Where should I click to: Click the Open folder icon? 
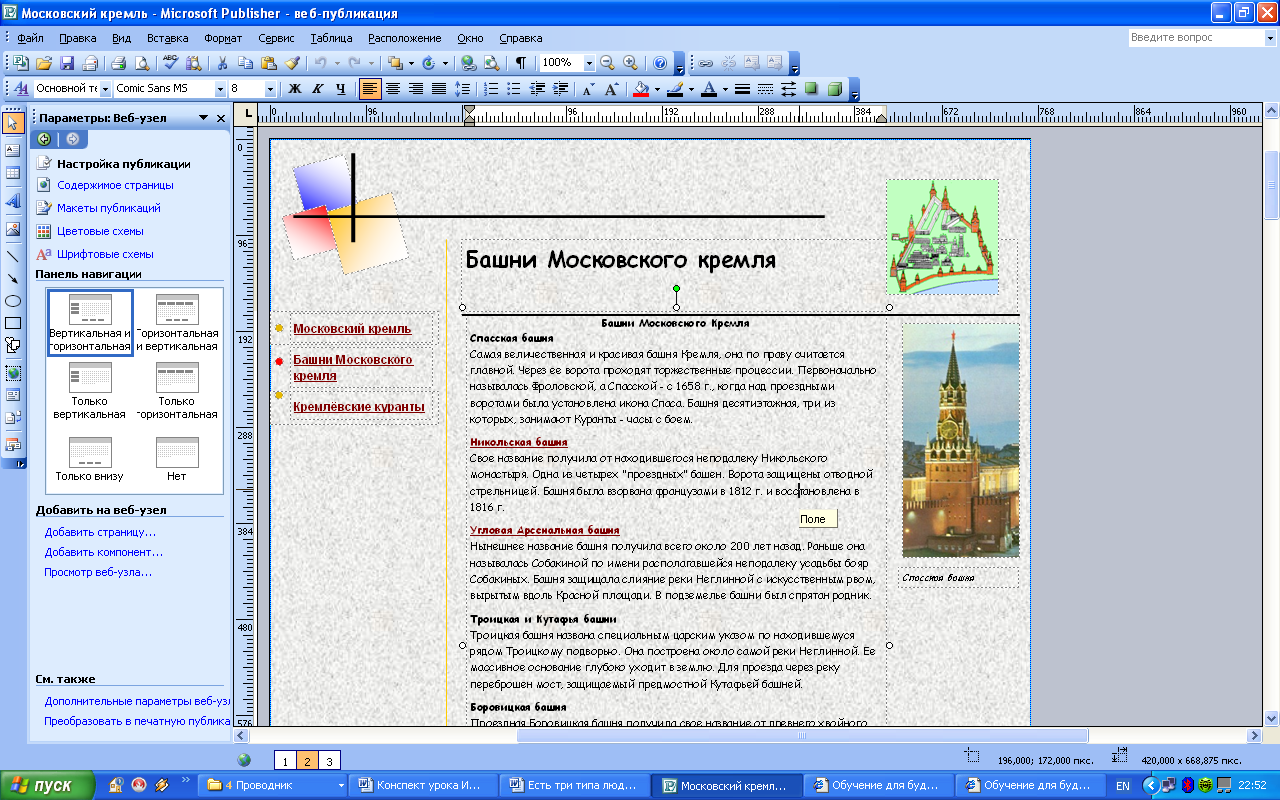(44, 63)
